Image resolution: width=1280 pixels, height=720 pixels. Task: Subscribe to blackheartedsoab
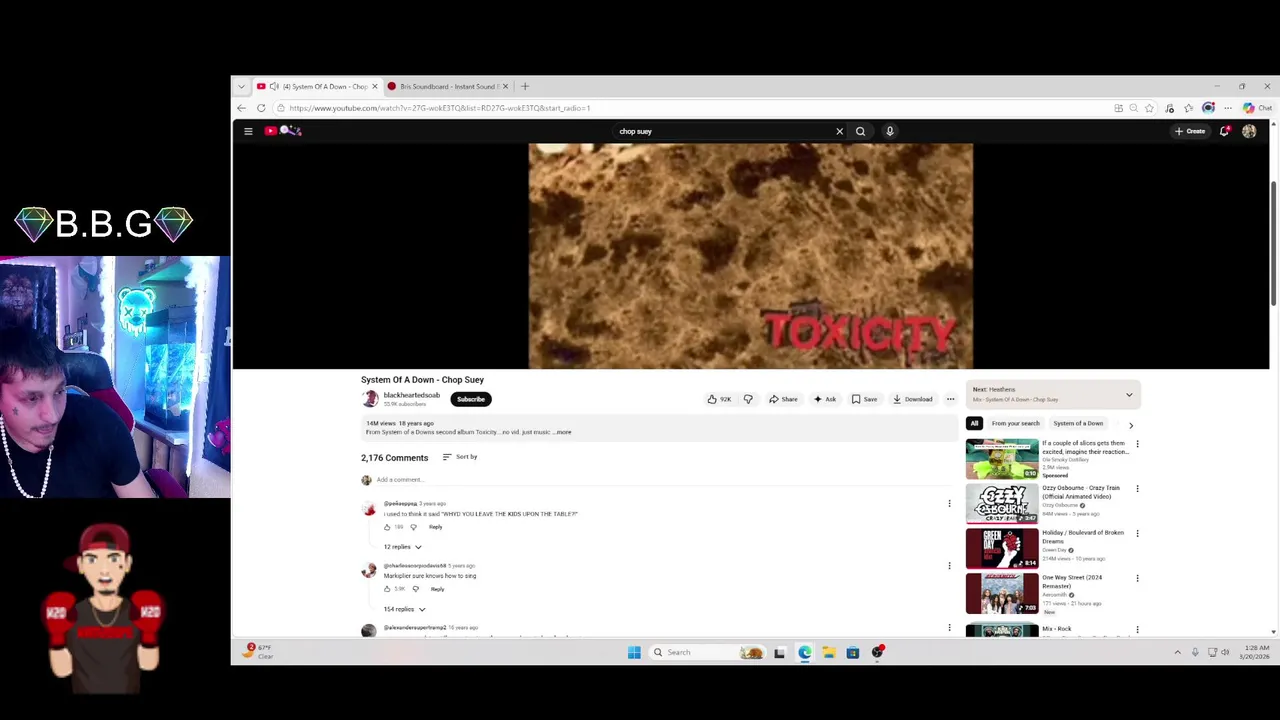click(470, 399)
